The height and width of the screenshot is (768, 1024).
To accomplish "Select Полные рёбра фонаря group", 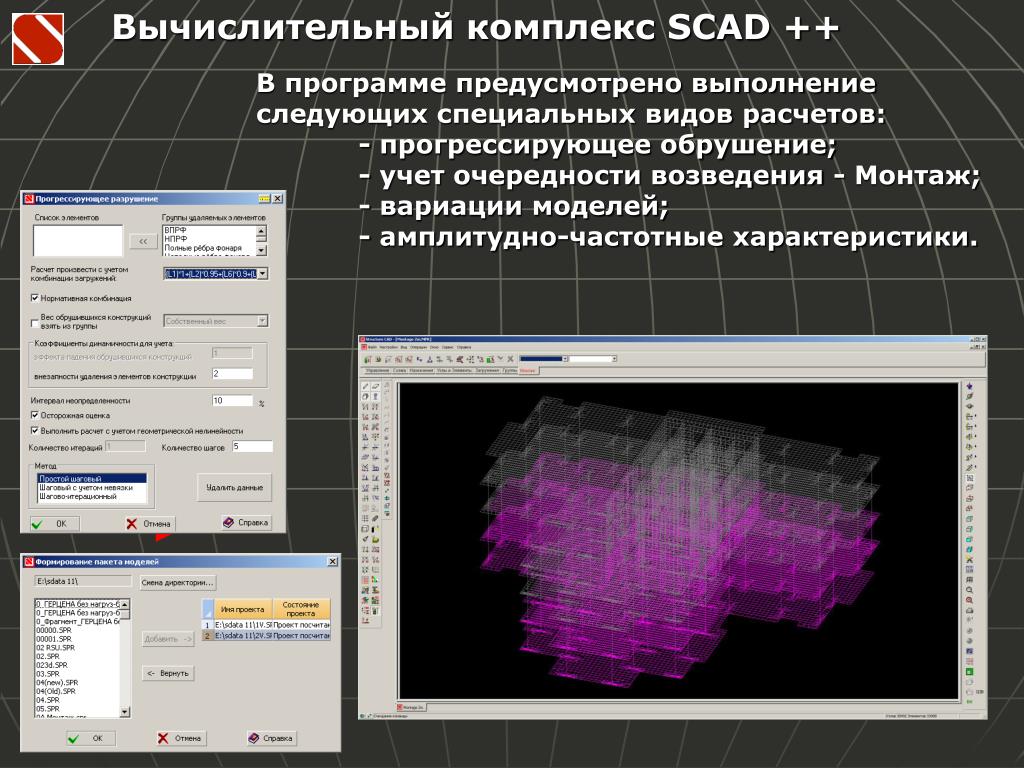I will pyautogui.click(x=208, y=248).
